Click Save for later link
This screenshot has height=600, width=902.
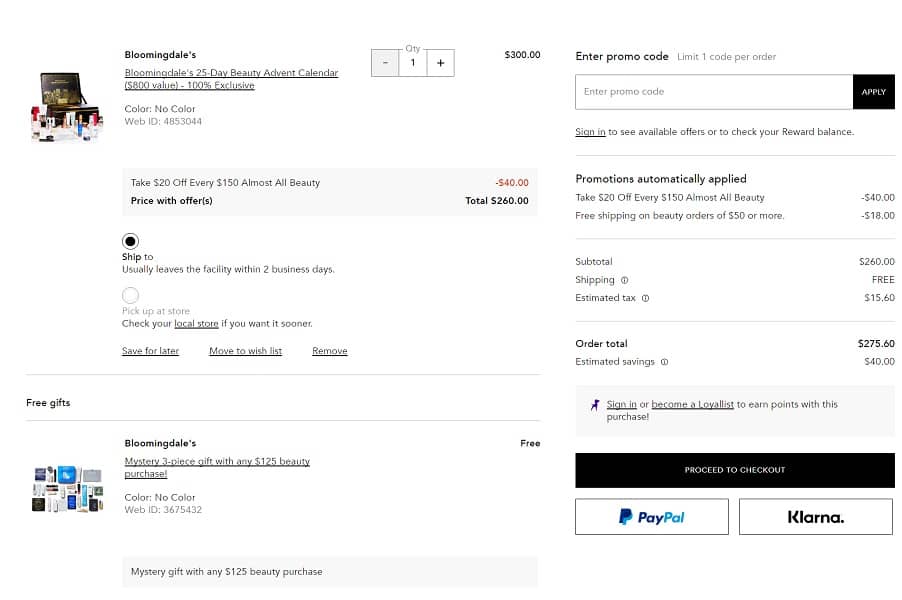150,351
